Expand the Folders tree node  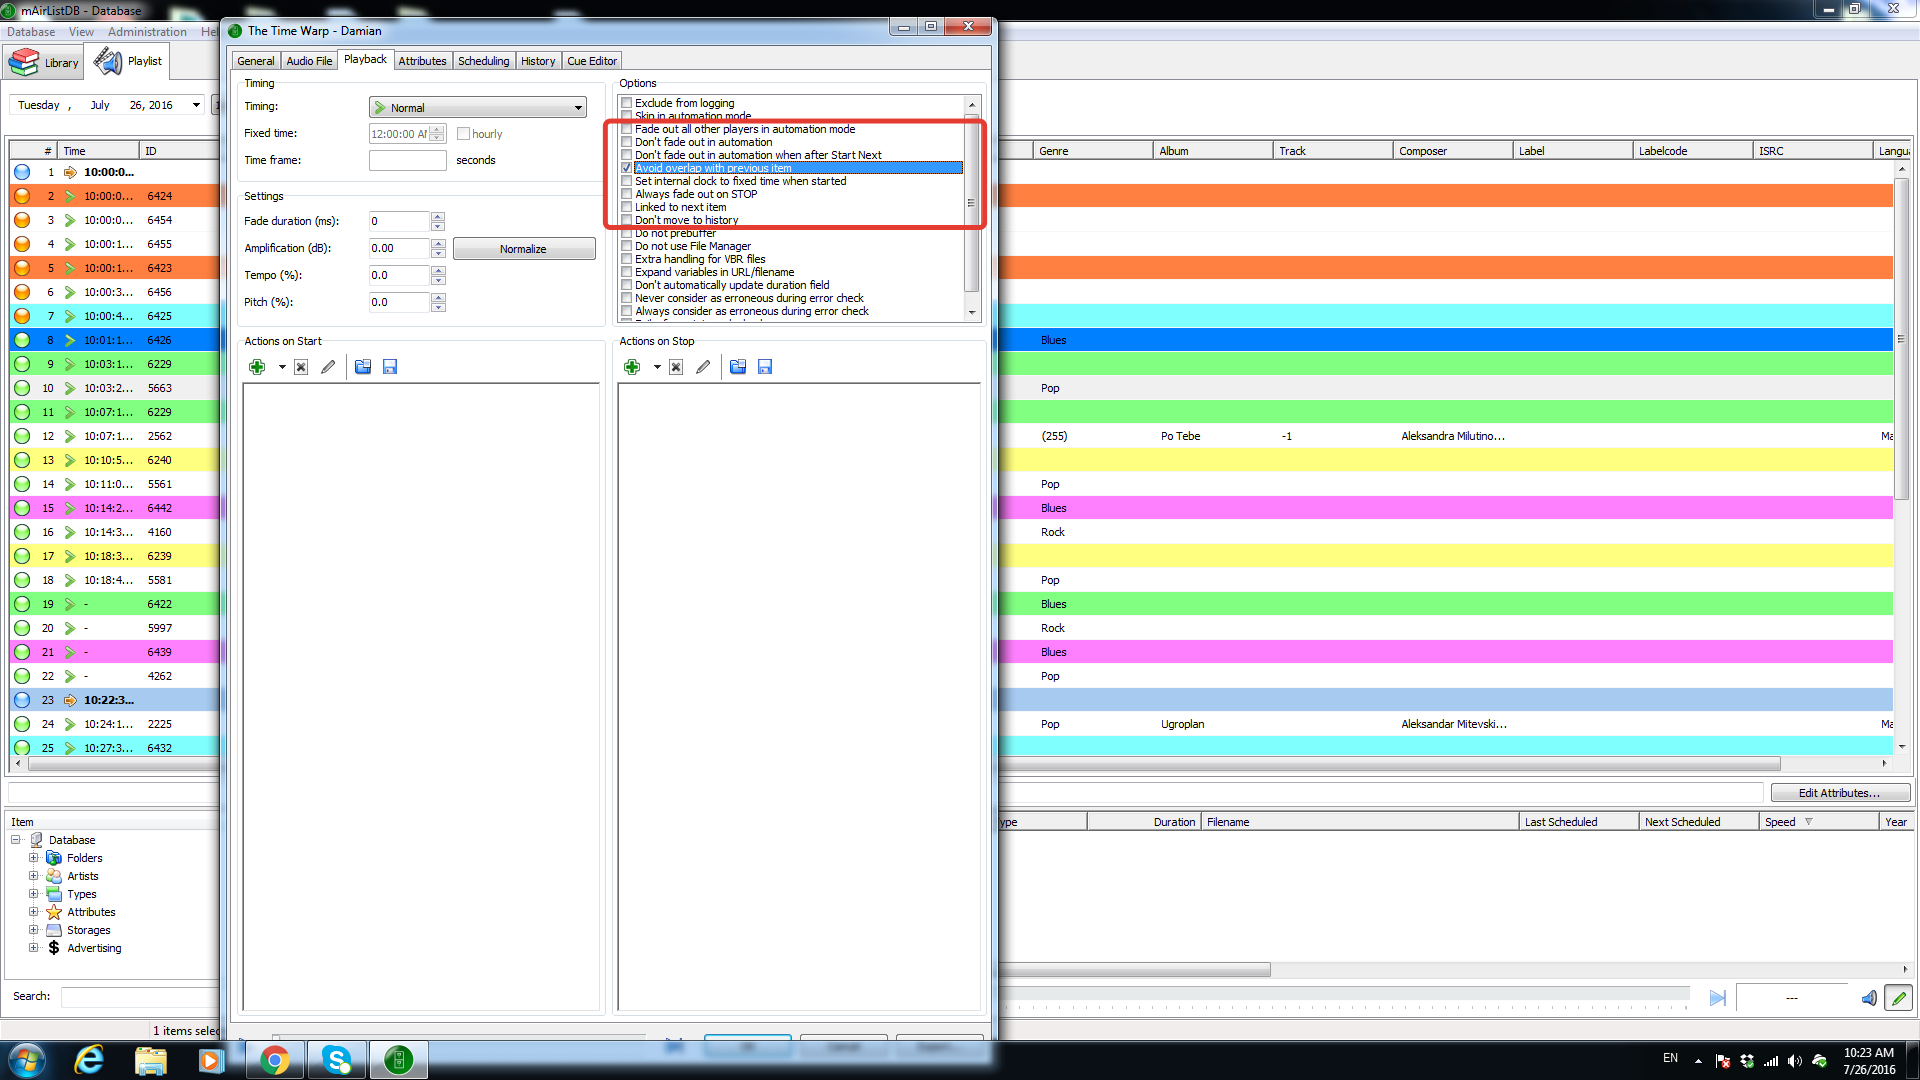point(33,858)
